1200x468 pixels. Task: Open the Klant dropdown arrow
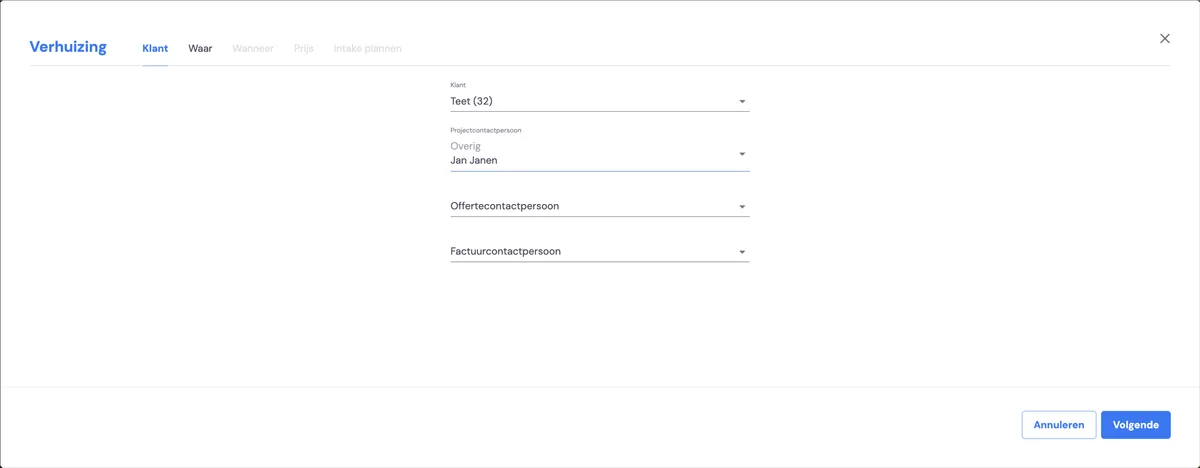(742, 102)
